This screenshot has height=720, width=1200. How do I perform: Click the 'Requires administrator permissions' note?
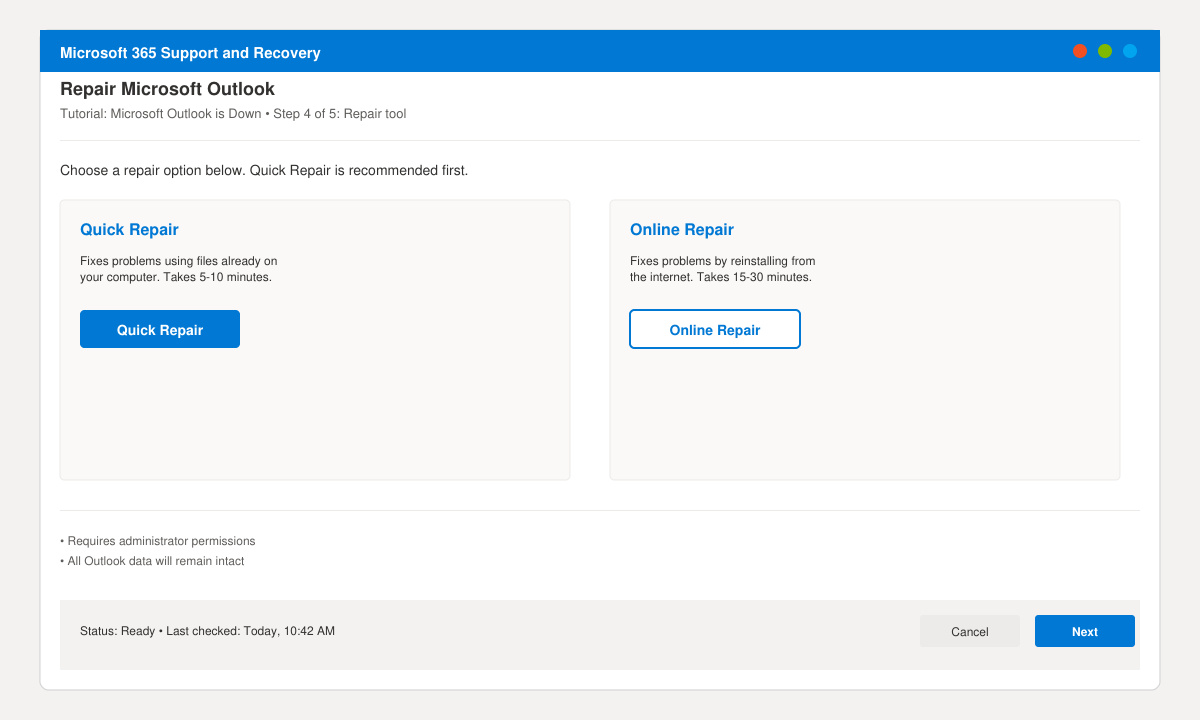[x=158, y=541]
